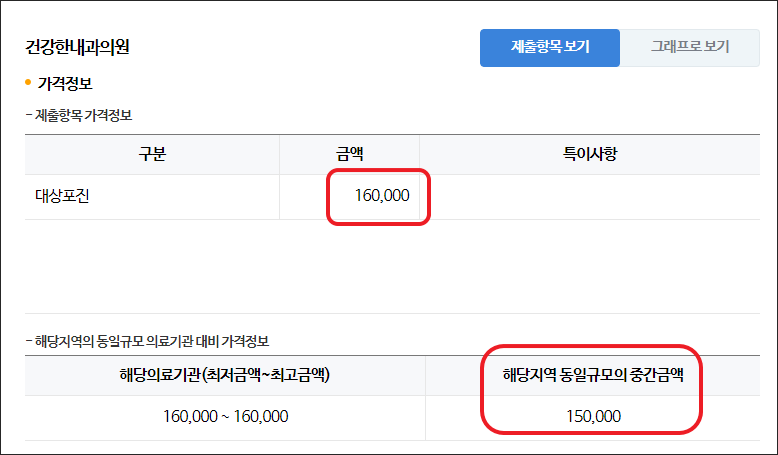Click the 특이사항 column header
This screenshot has width=778, height=455.
tap(589, 154)
